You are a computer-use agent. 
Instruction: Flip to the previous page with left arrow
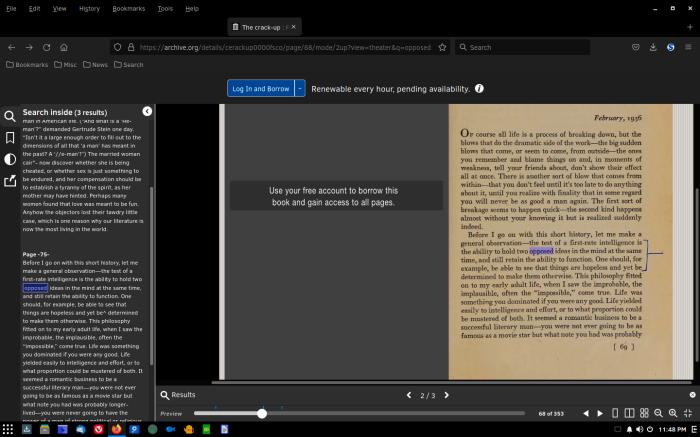(x=586, y=413)
